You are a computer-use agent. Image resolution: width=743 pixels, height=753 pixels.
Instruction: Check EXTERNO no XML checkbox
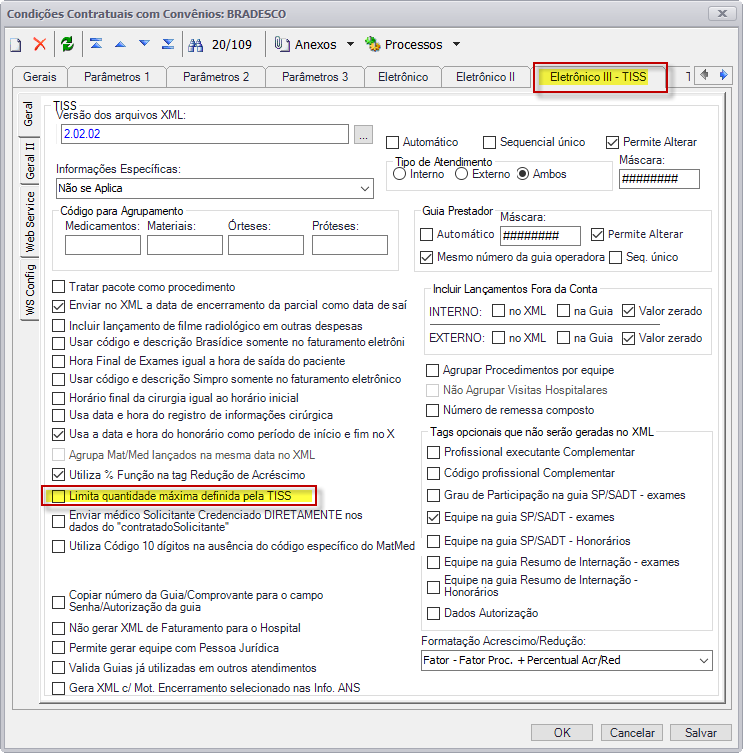(x=499, y=338)
